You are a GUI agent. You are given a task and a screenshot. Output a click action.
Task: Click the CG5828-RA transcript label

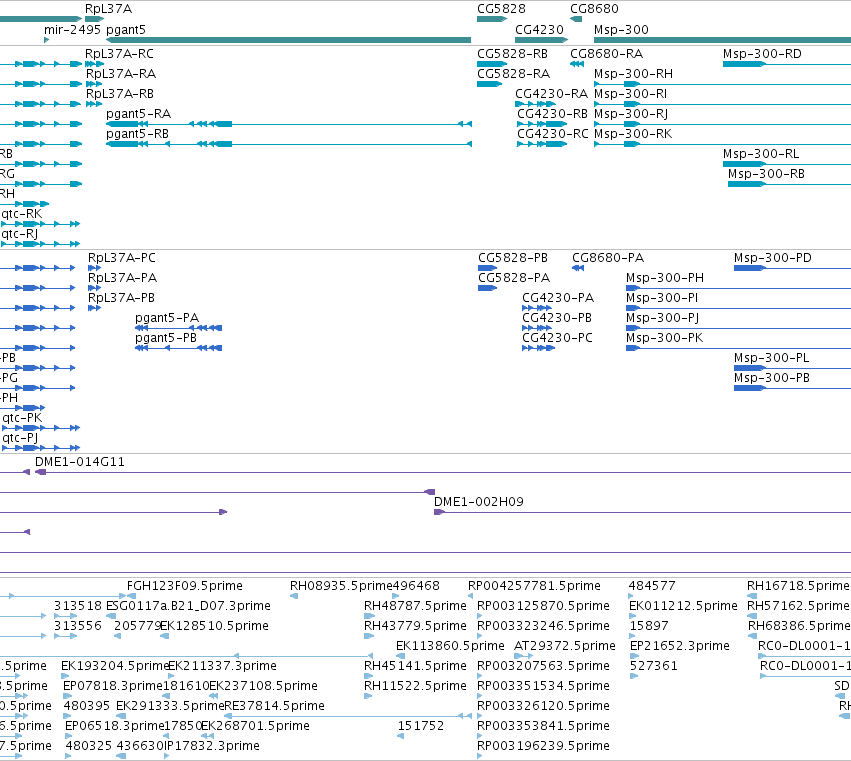click(x=513, y=74)
